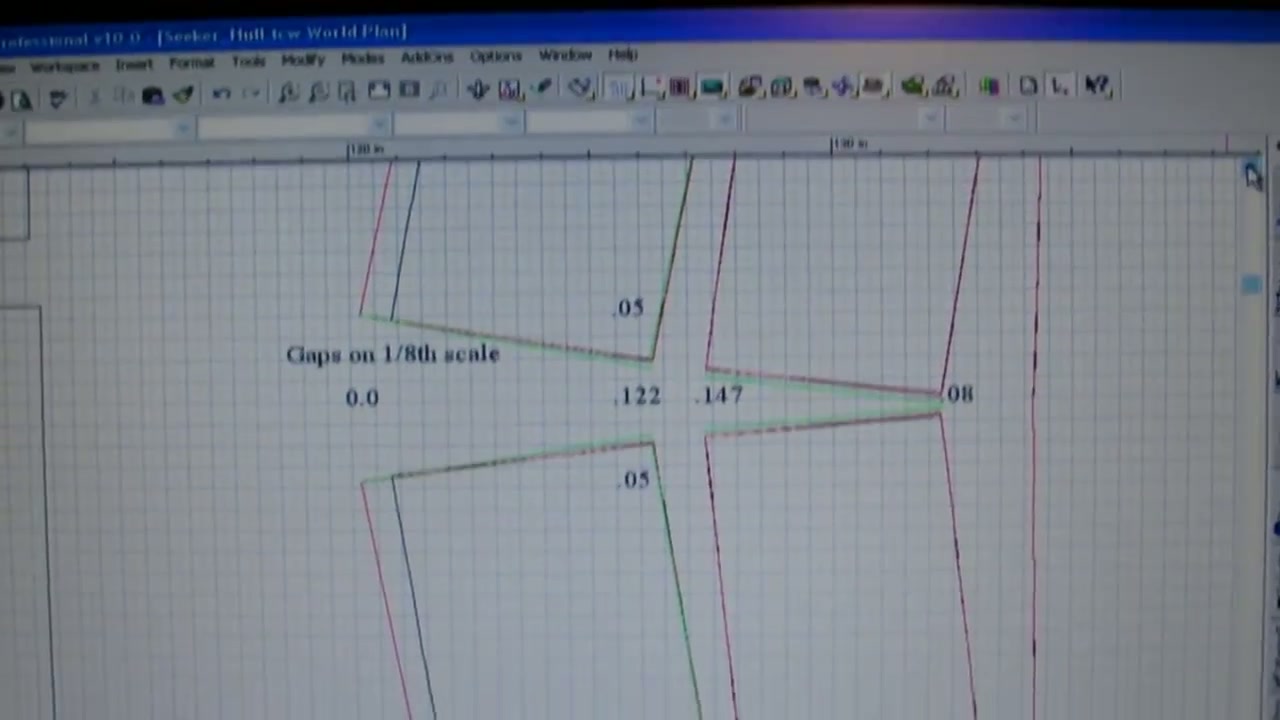Click the second zoom magnifier icon
The width and height of the screenshot is (1280, 720).
click(318, 93)
